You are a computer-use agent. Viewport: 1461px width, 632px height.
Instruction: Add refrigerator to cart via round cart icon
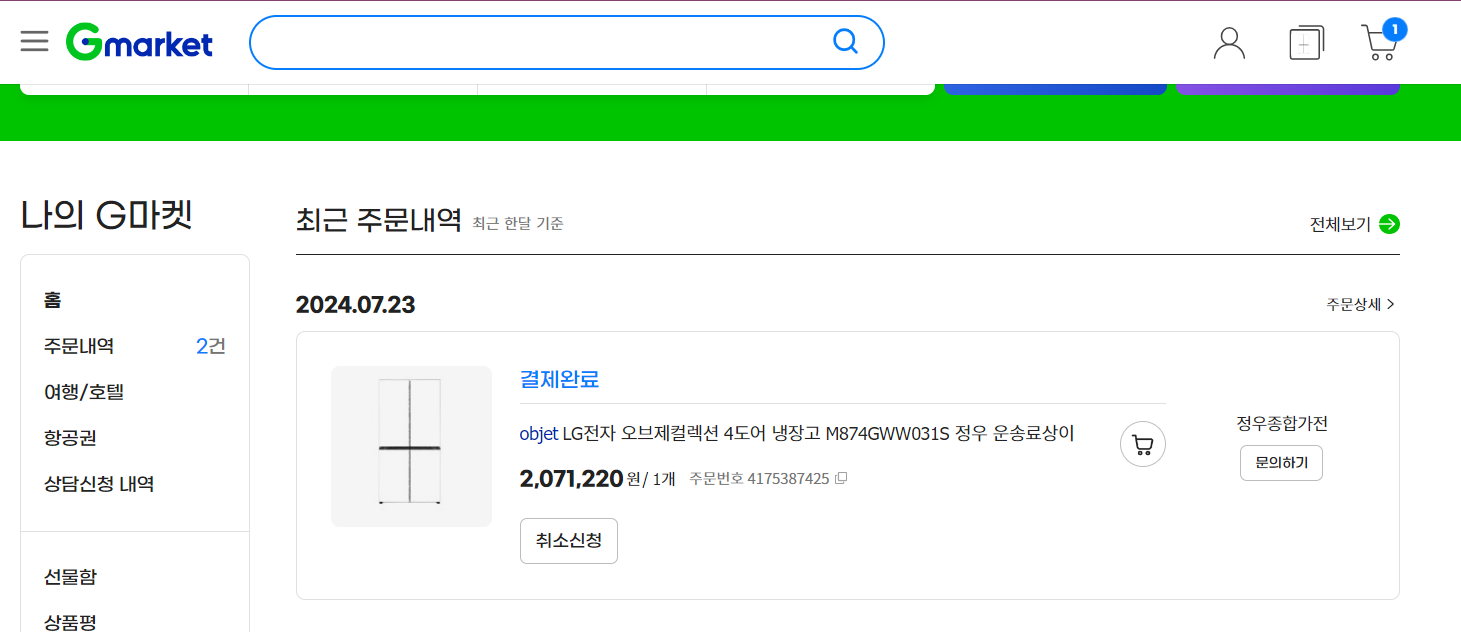[x=1143, y=444]
